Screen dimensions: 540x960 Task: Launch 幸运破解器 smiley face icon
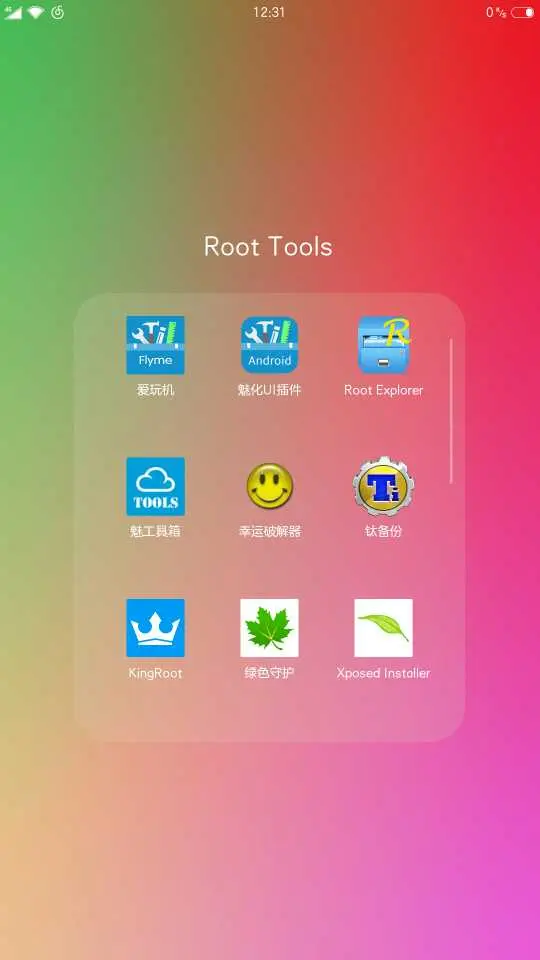tap(269, 486)
